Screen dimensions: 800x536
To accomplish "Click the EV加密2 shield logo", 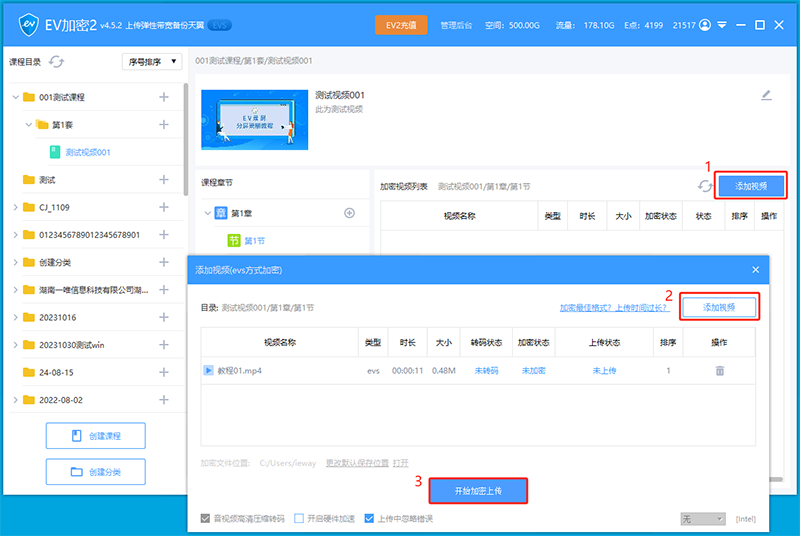I will (29, 24).
